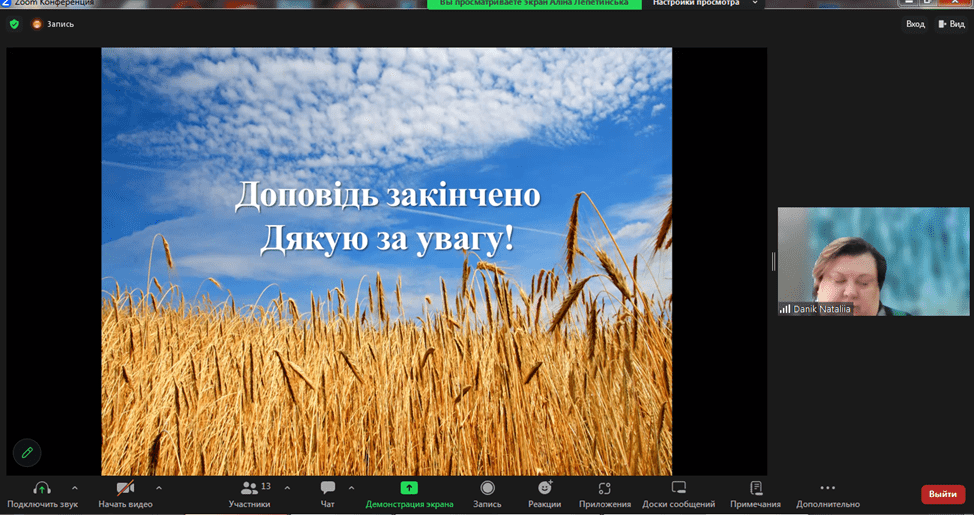Open the Дополнительно more options menu

point(827,488)
